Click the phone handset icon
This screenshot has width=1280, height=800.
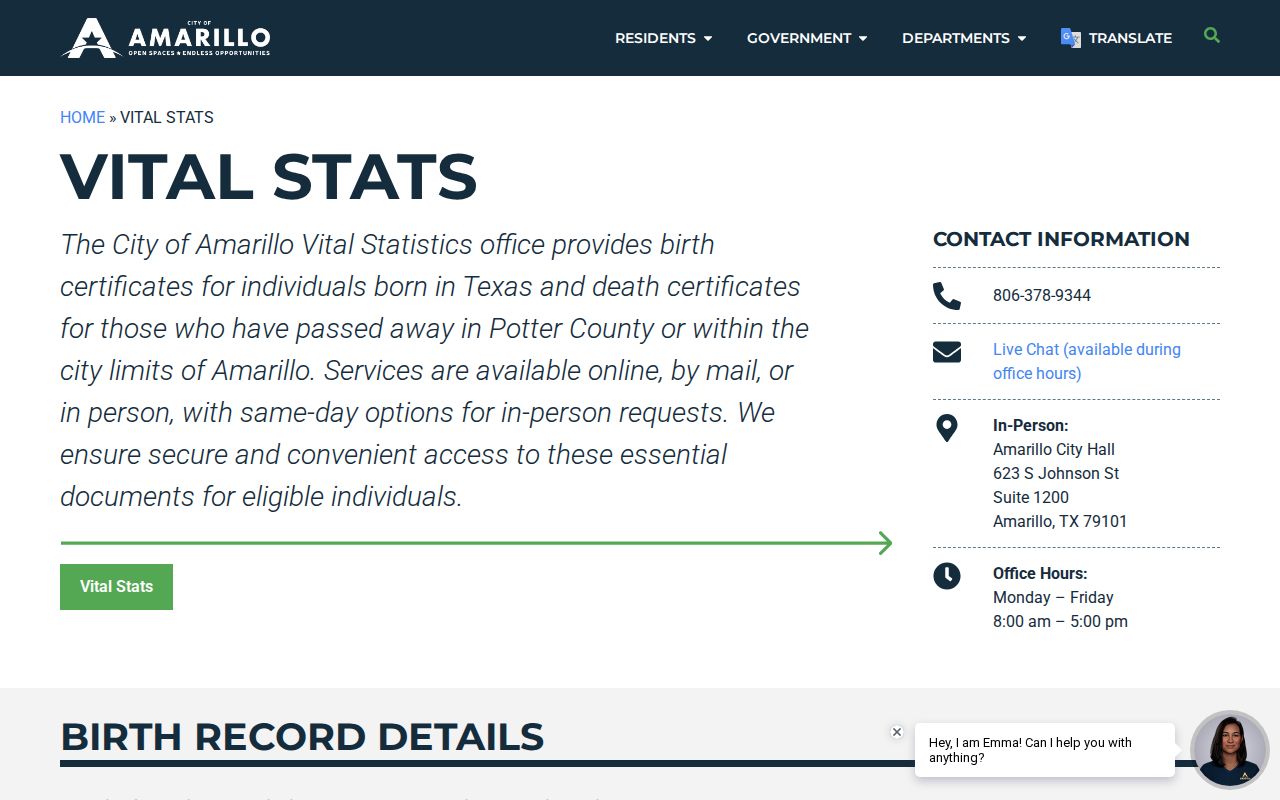[x=946, y=296]
